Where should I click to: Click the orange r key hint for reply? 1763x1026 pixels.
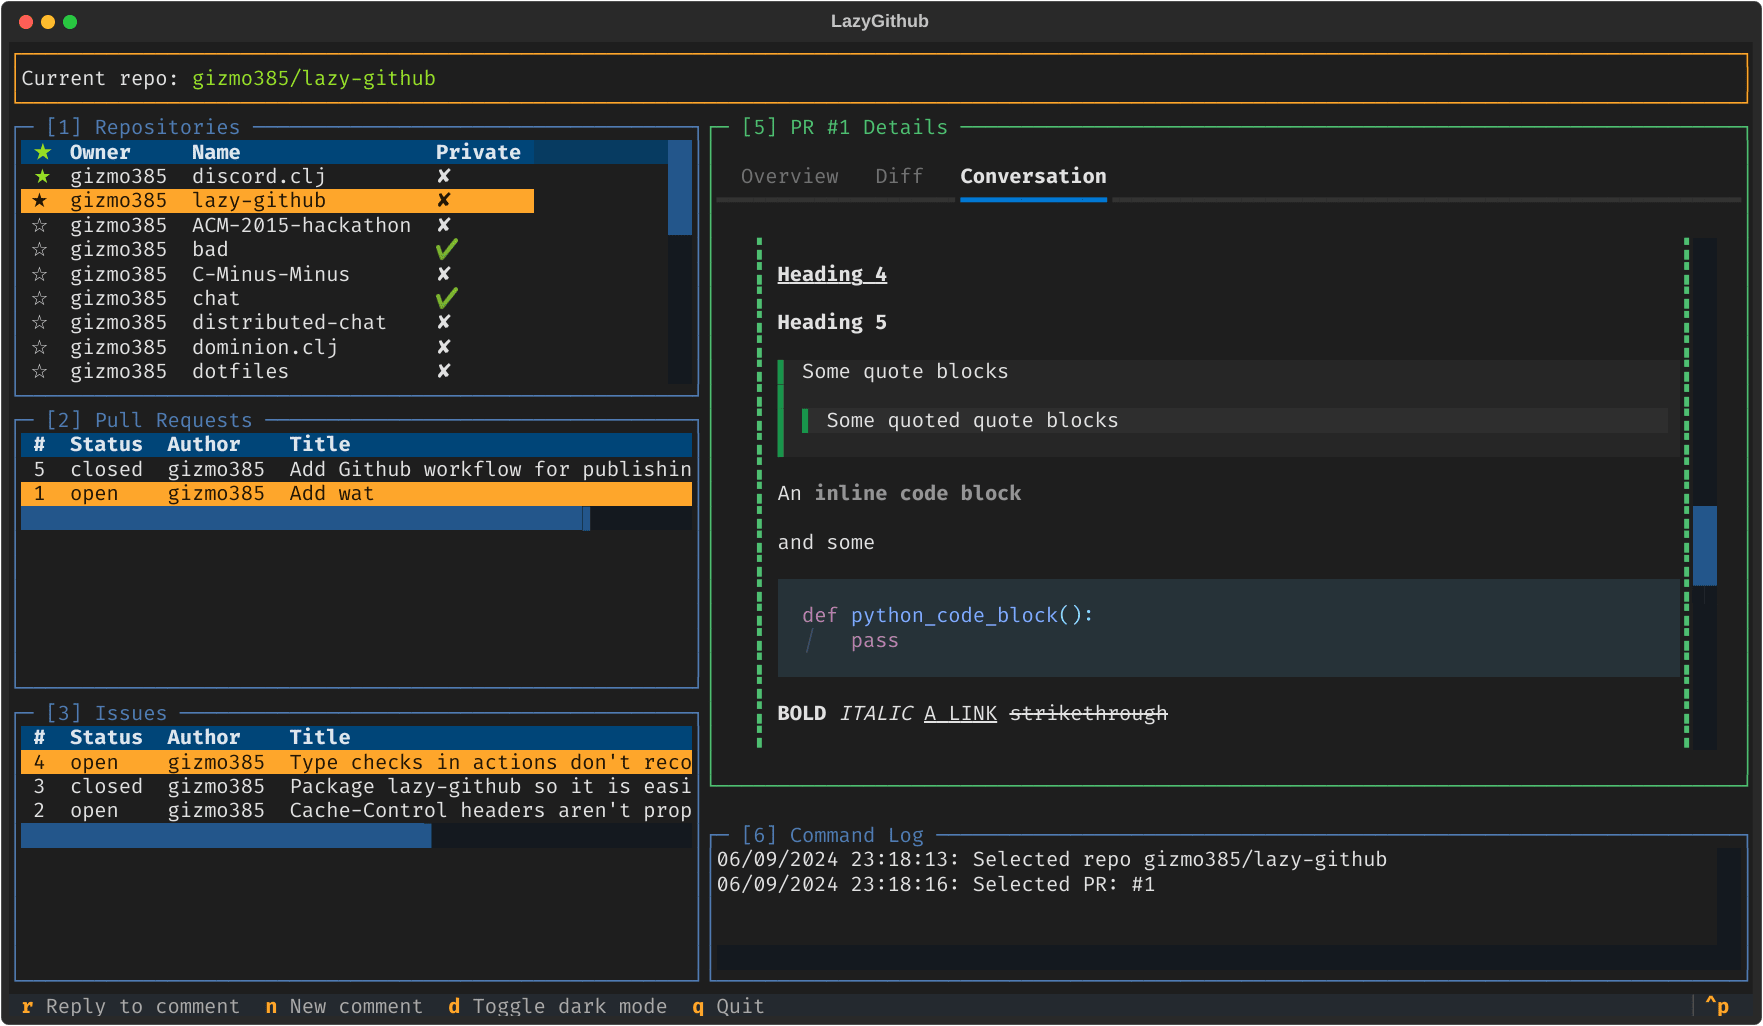pyautogui.click(x=27, y=1006)
